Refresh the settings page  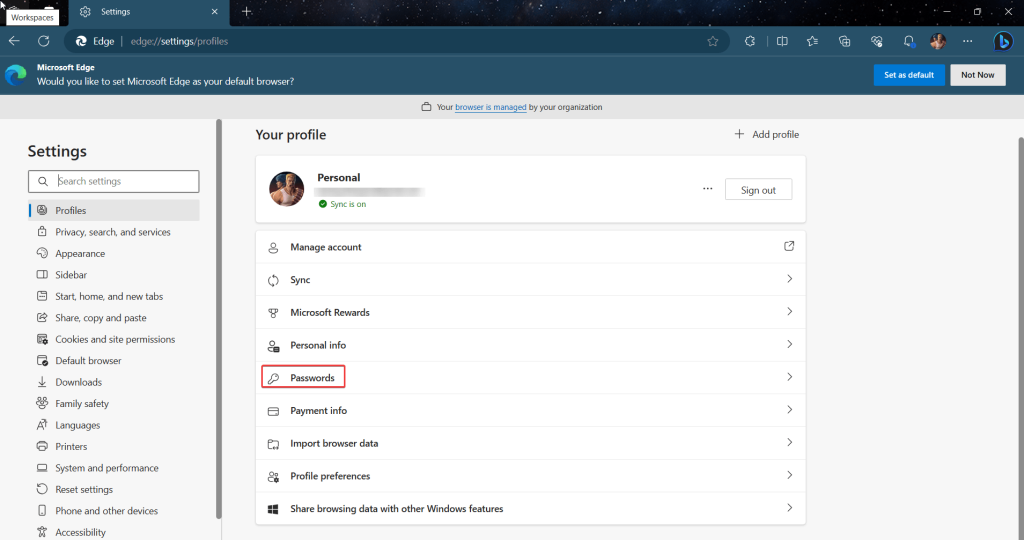click(x=44, y=41)
